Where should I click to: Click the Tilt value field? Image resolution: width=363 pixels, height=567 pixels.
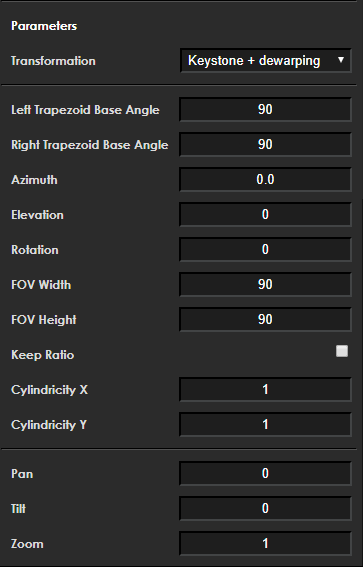tap(265, 508)
